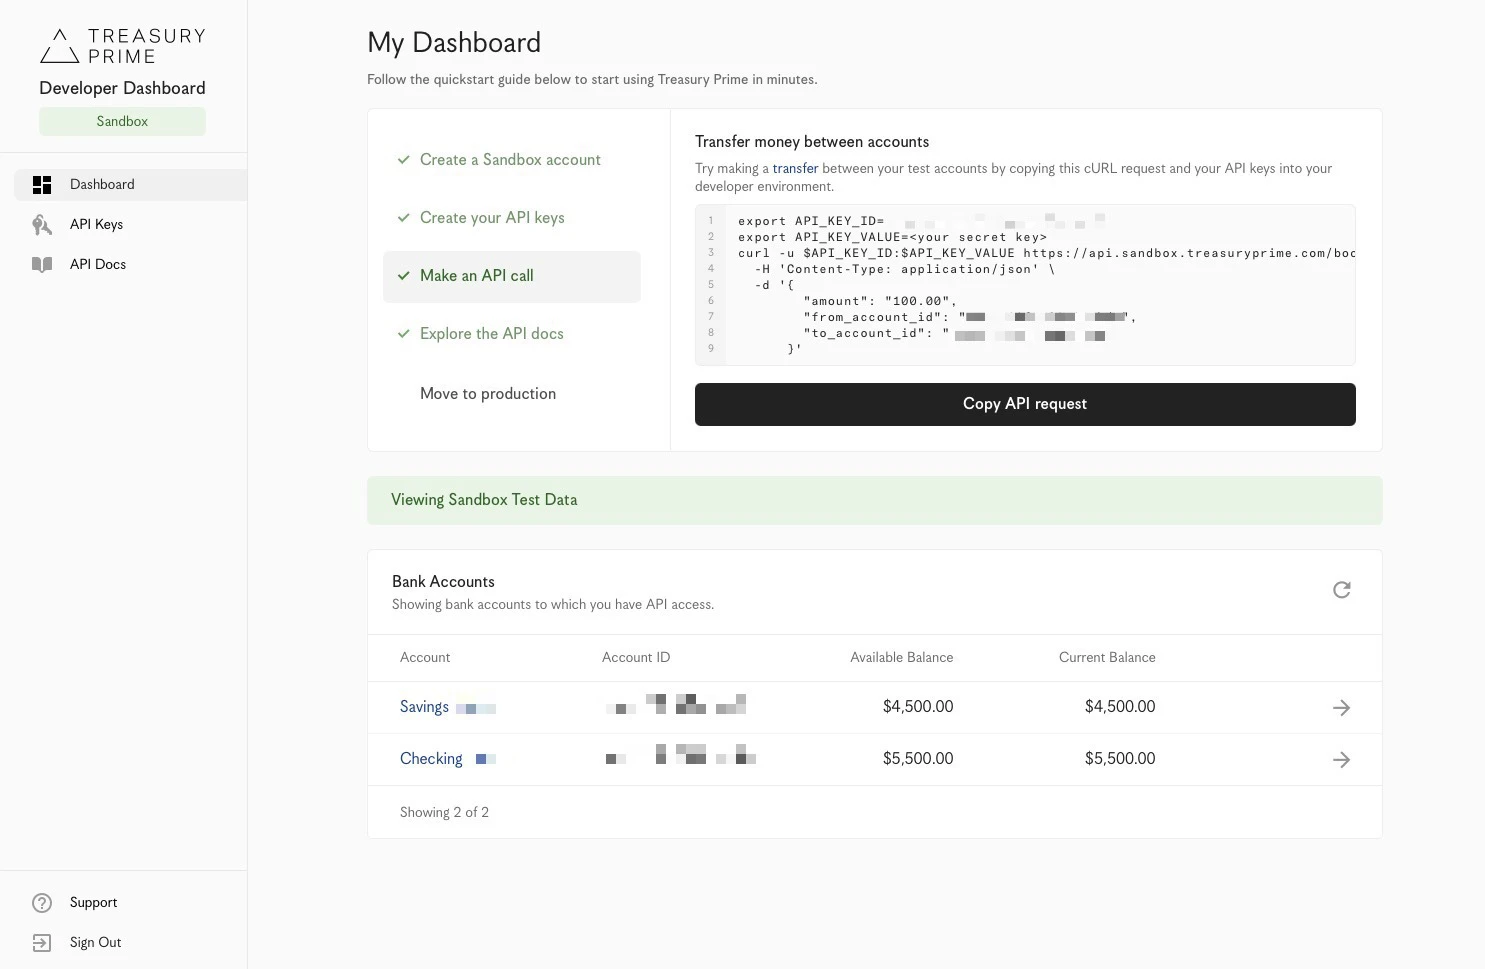Click the Sandbox environment badge
Screen dimensions: 1485x969
[x=122, y=120]
